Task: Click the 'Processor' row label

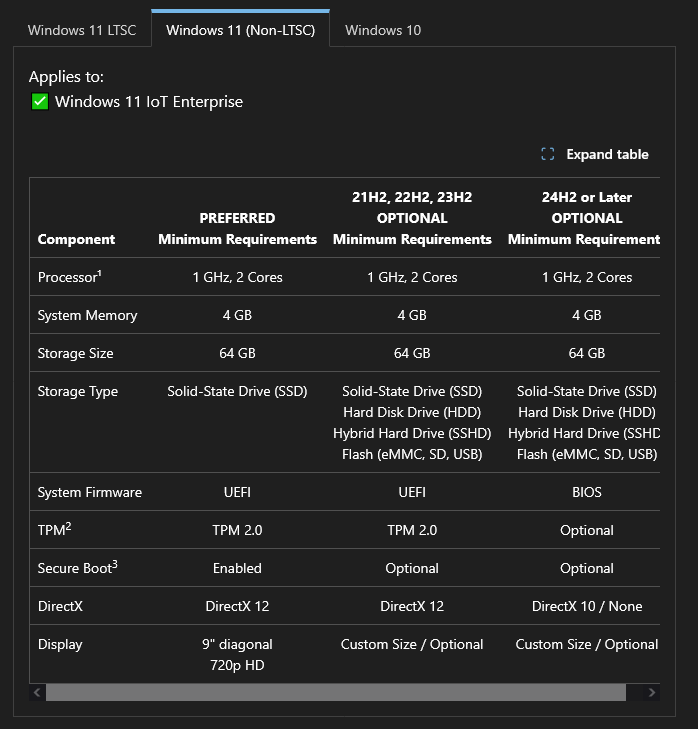Action: coord(67,278)
